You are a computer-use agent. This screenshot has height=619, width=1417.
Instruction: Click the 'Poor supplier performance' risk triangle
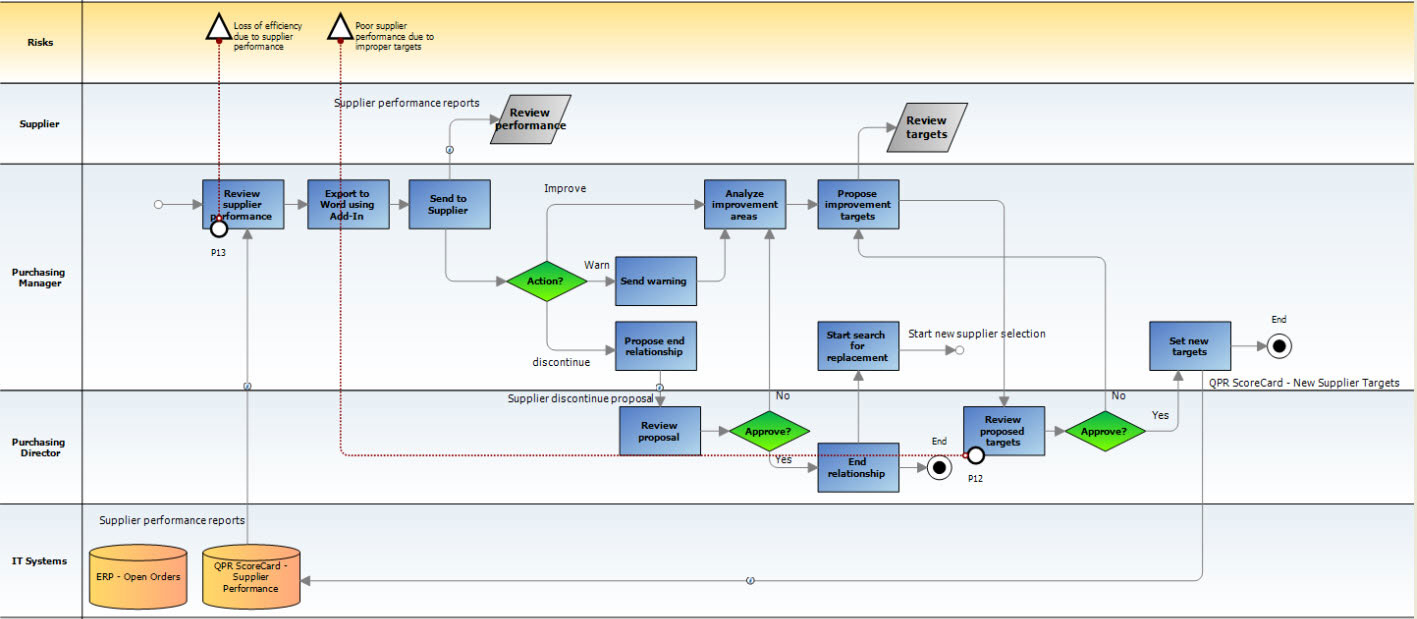(341, 27)
